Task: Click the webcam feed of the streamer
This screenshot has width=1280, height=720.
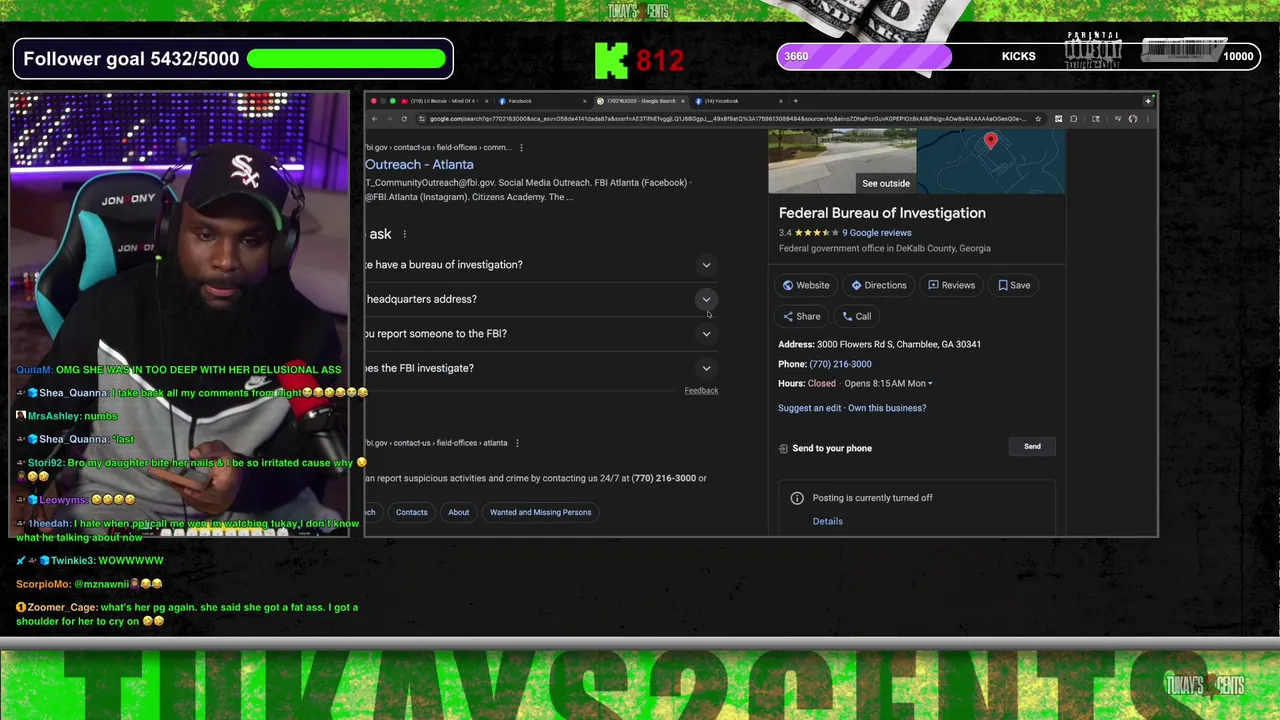Action: click(x=180, y=315)
